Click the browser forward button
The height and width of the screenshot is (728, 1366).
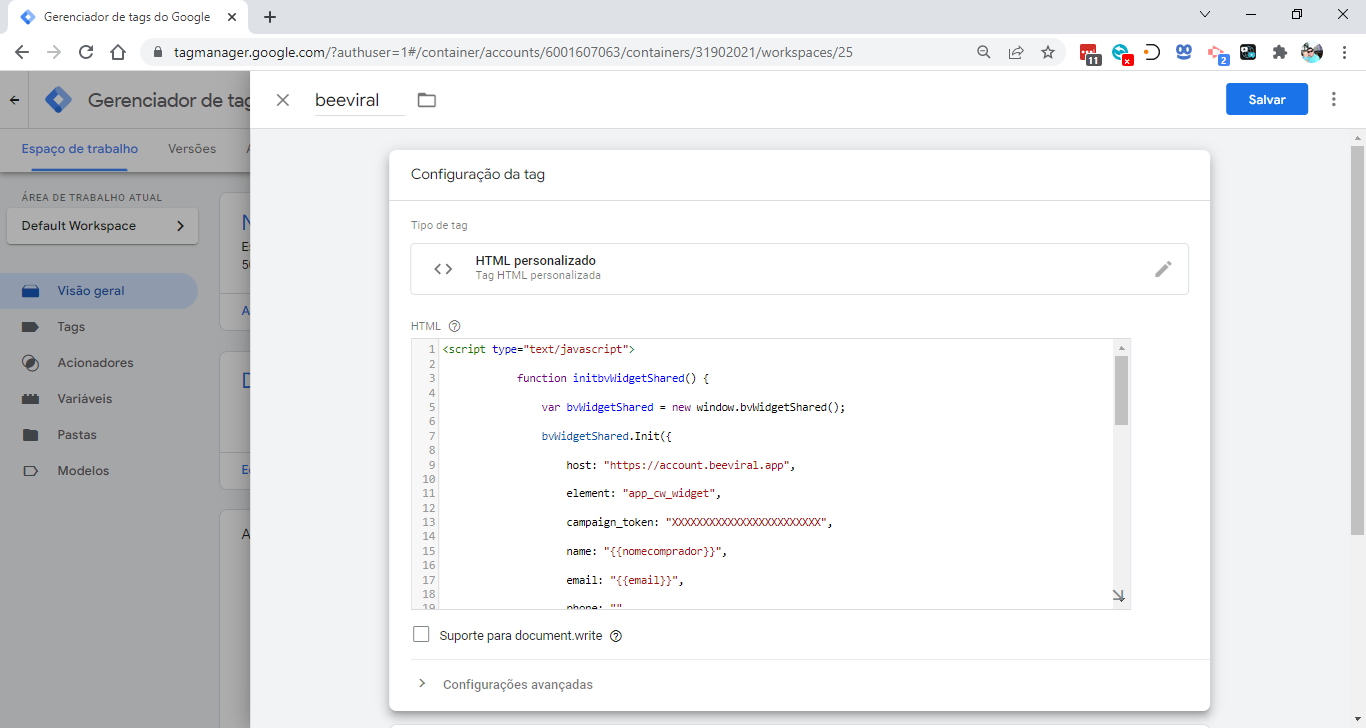[x=54, y=52]
